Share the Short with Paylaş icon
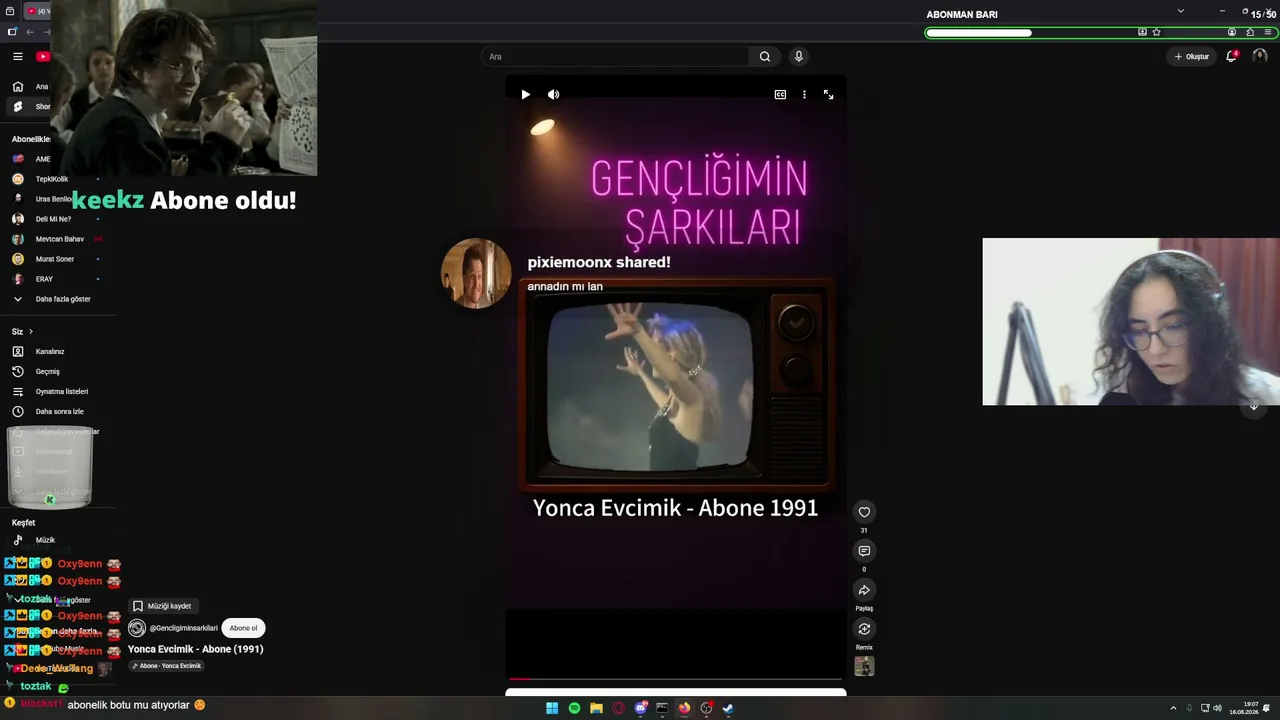This screenshot has height=720, width=1280. (x=864, y=590)
